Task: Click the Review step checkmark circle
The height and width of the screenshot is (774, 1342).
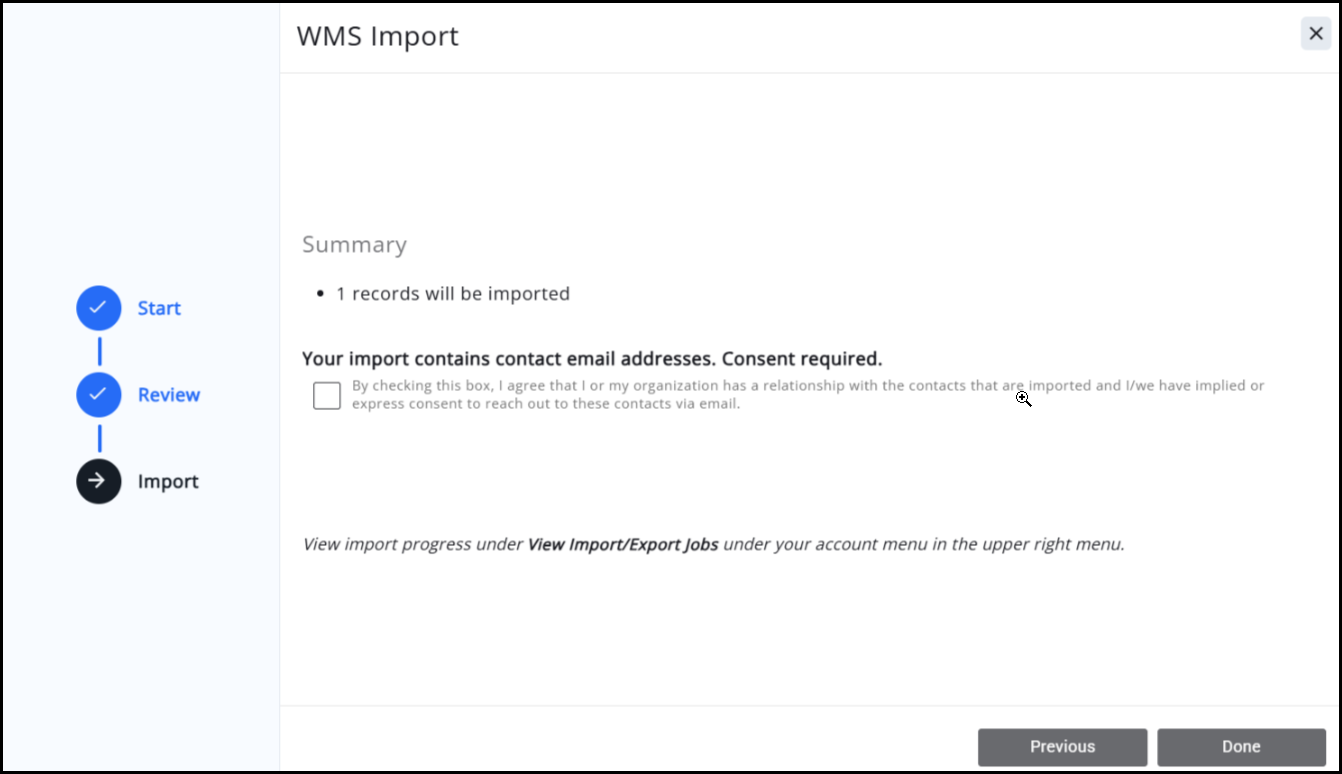Action: 98,395
